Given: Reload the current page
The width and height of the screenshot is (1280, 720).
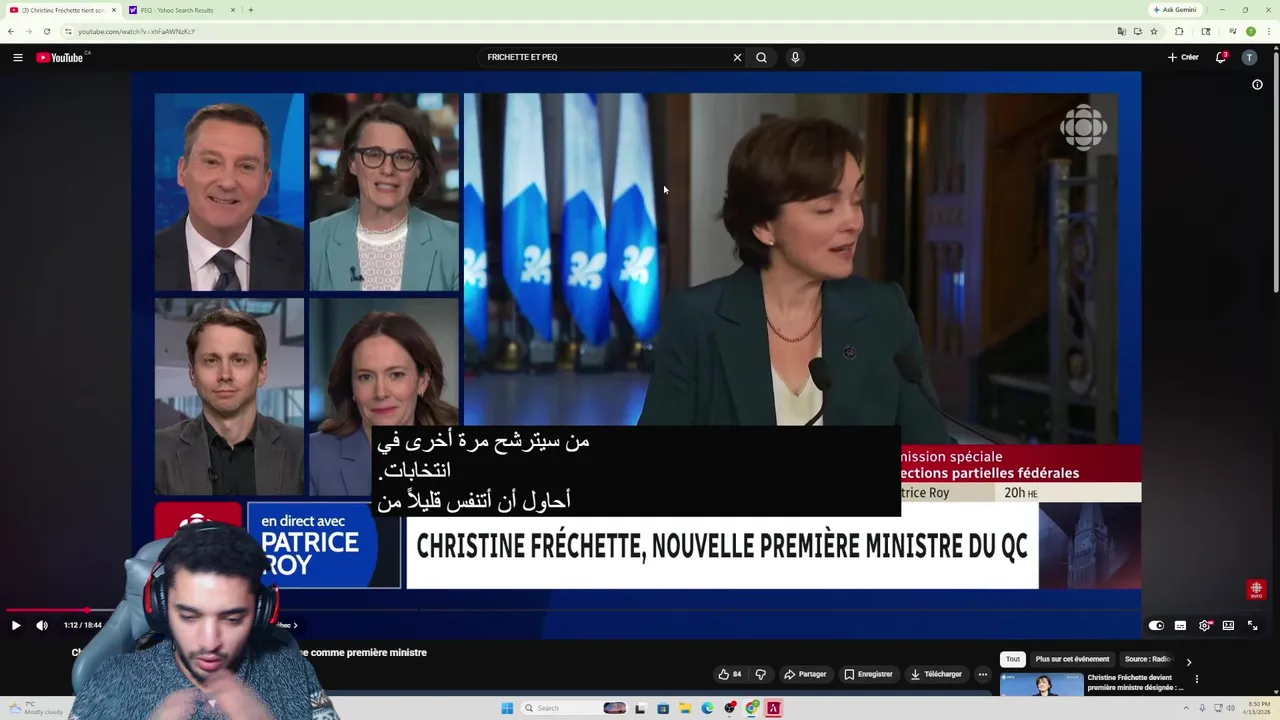Looking at the screenshot, I should click(x=46, y=31).
